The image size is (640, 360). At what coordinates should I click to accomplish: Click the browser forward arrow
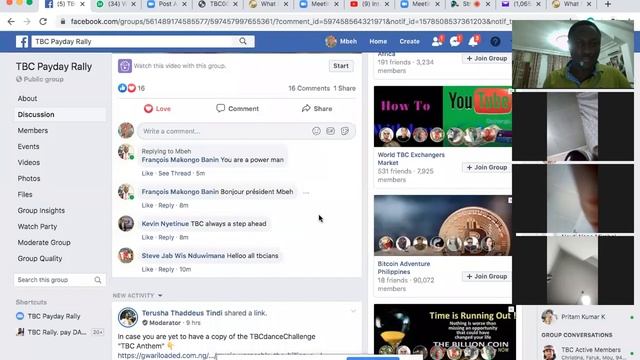(27, 21)
